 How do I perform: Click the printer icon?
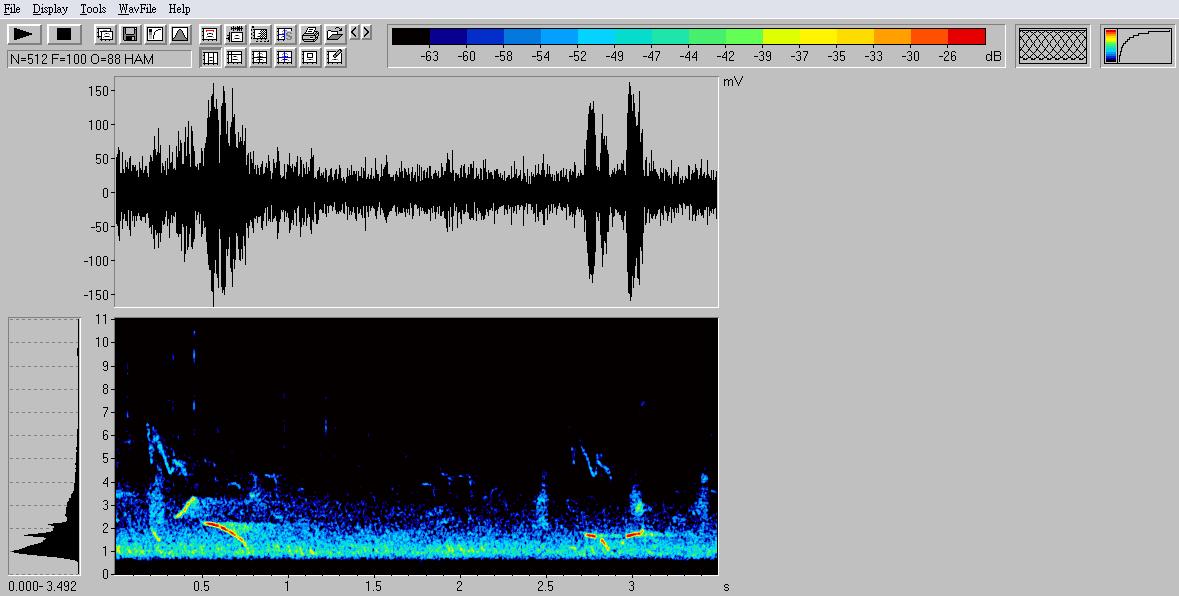click(x=310, y=34)
